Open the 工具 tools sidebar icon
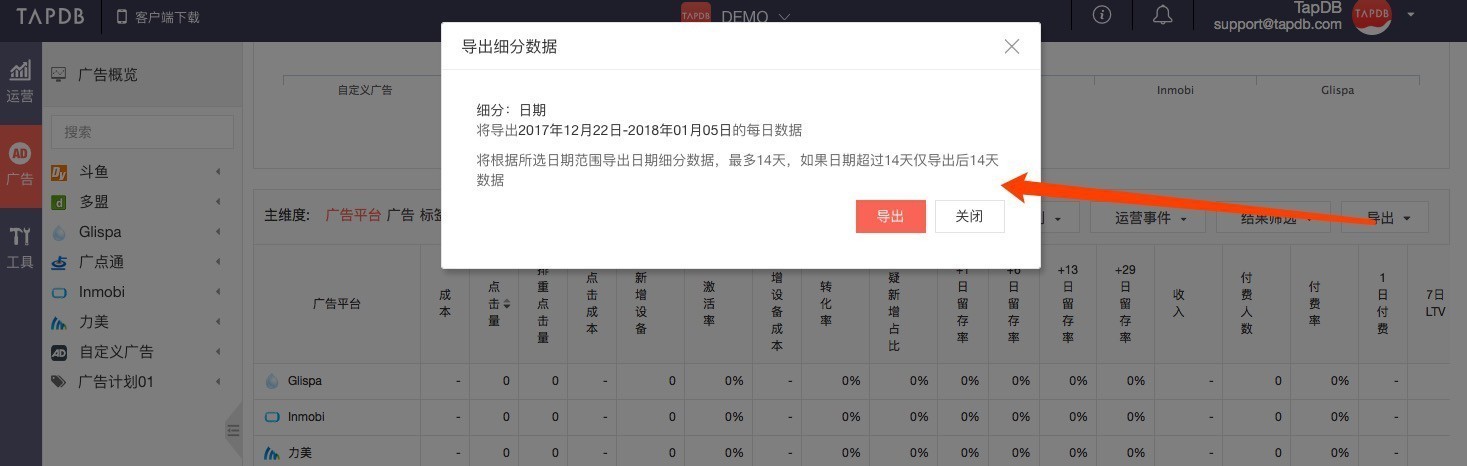 (x=20, y=248)
